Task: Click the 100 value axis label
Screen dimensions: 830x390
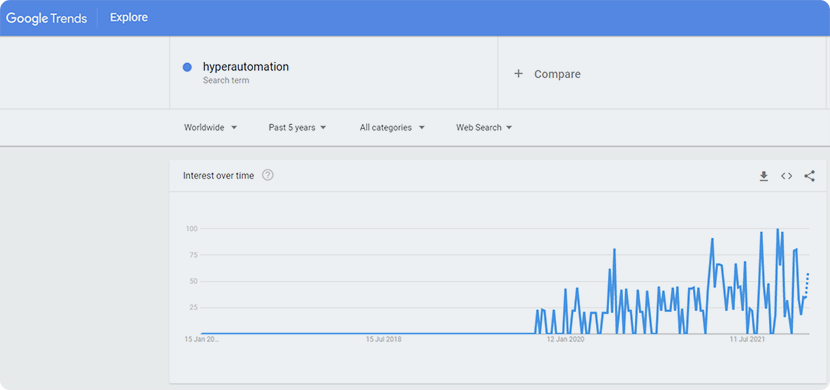Action: [191, 229]
